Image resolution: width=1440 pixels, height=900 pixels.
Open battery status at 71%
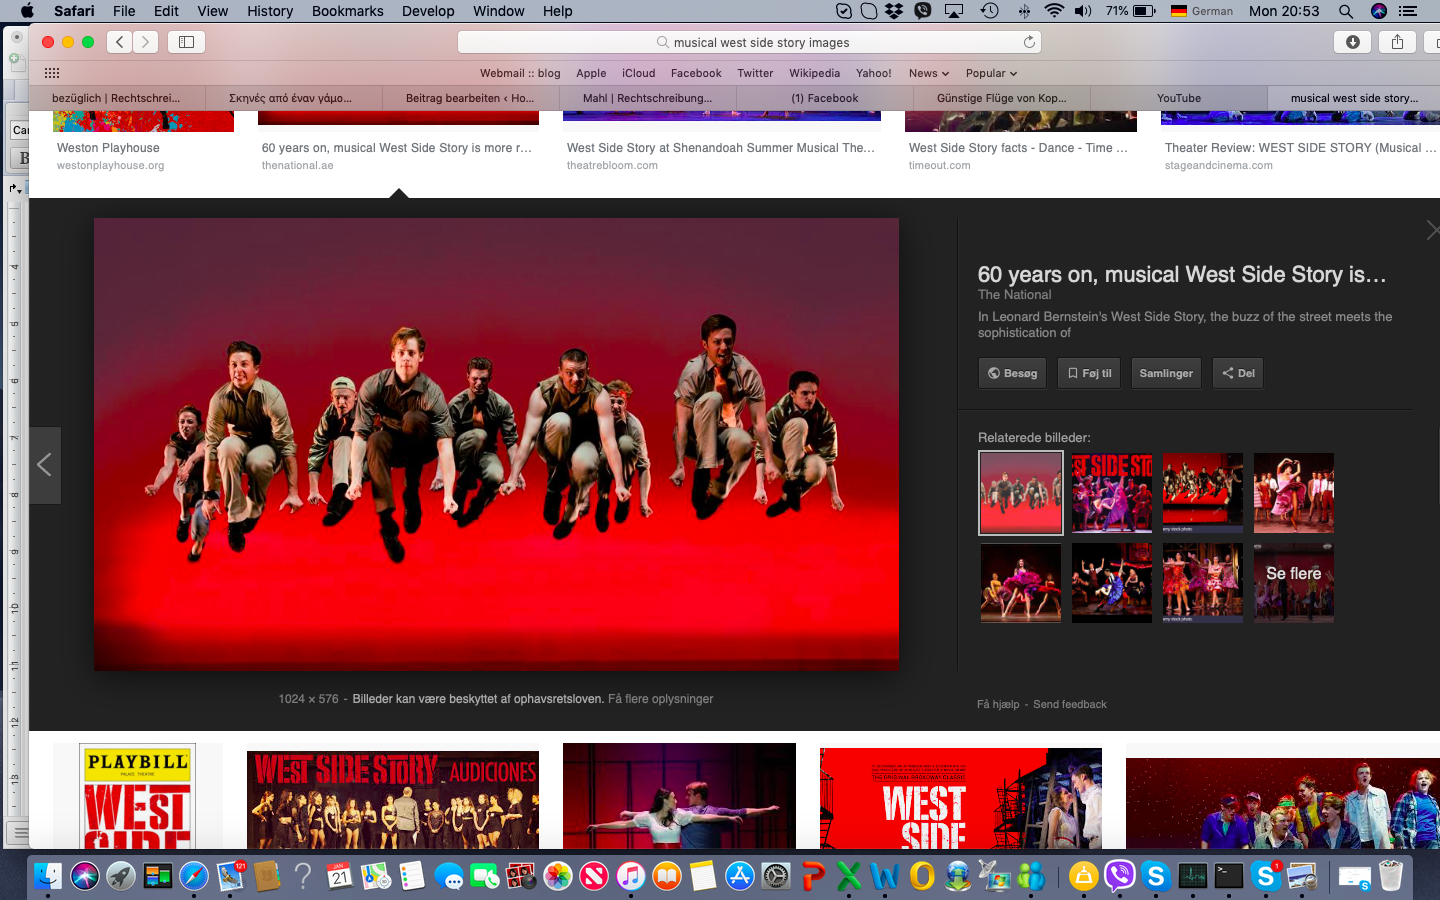[x=1130, y=11]
